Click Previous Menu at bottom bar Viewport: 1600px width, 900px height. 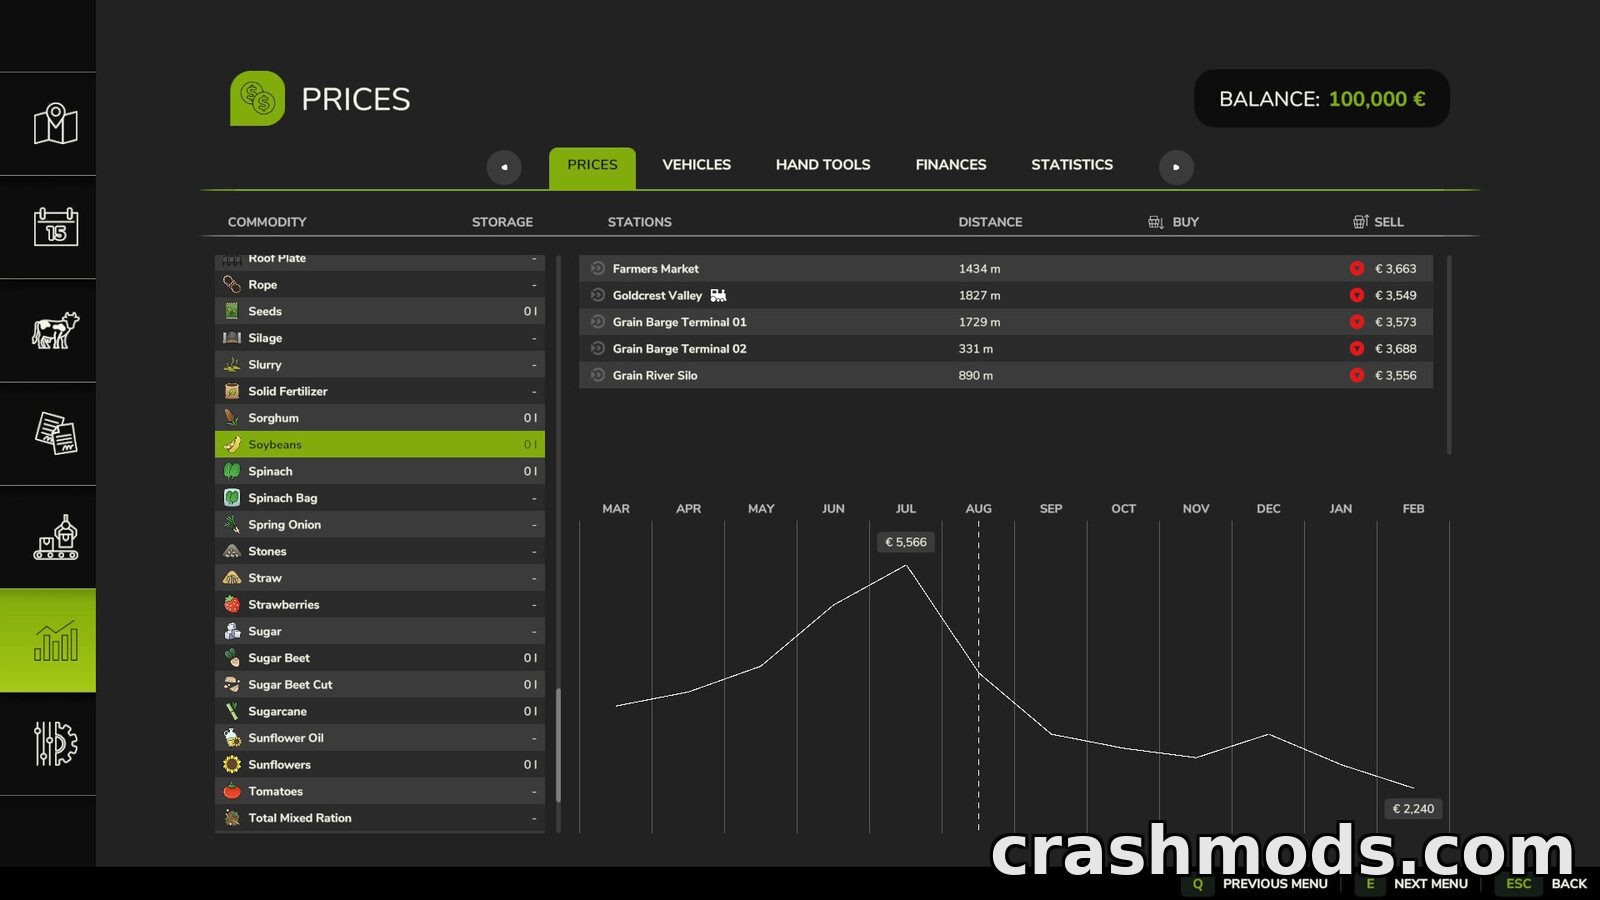1256,883
